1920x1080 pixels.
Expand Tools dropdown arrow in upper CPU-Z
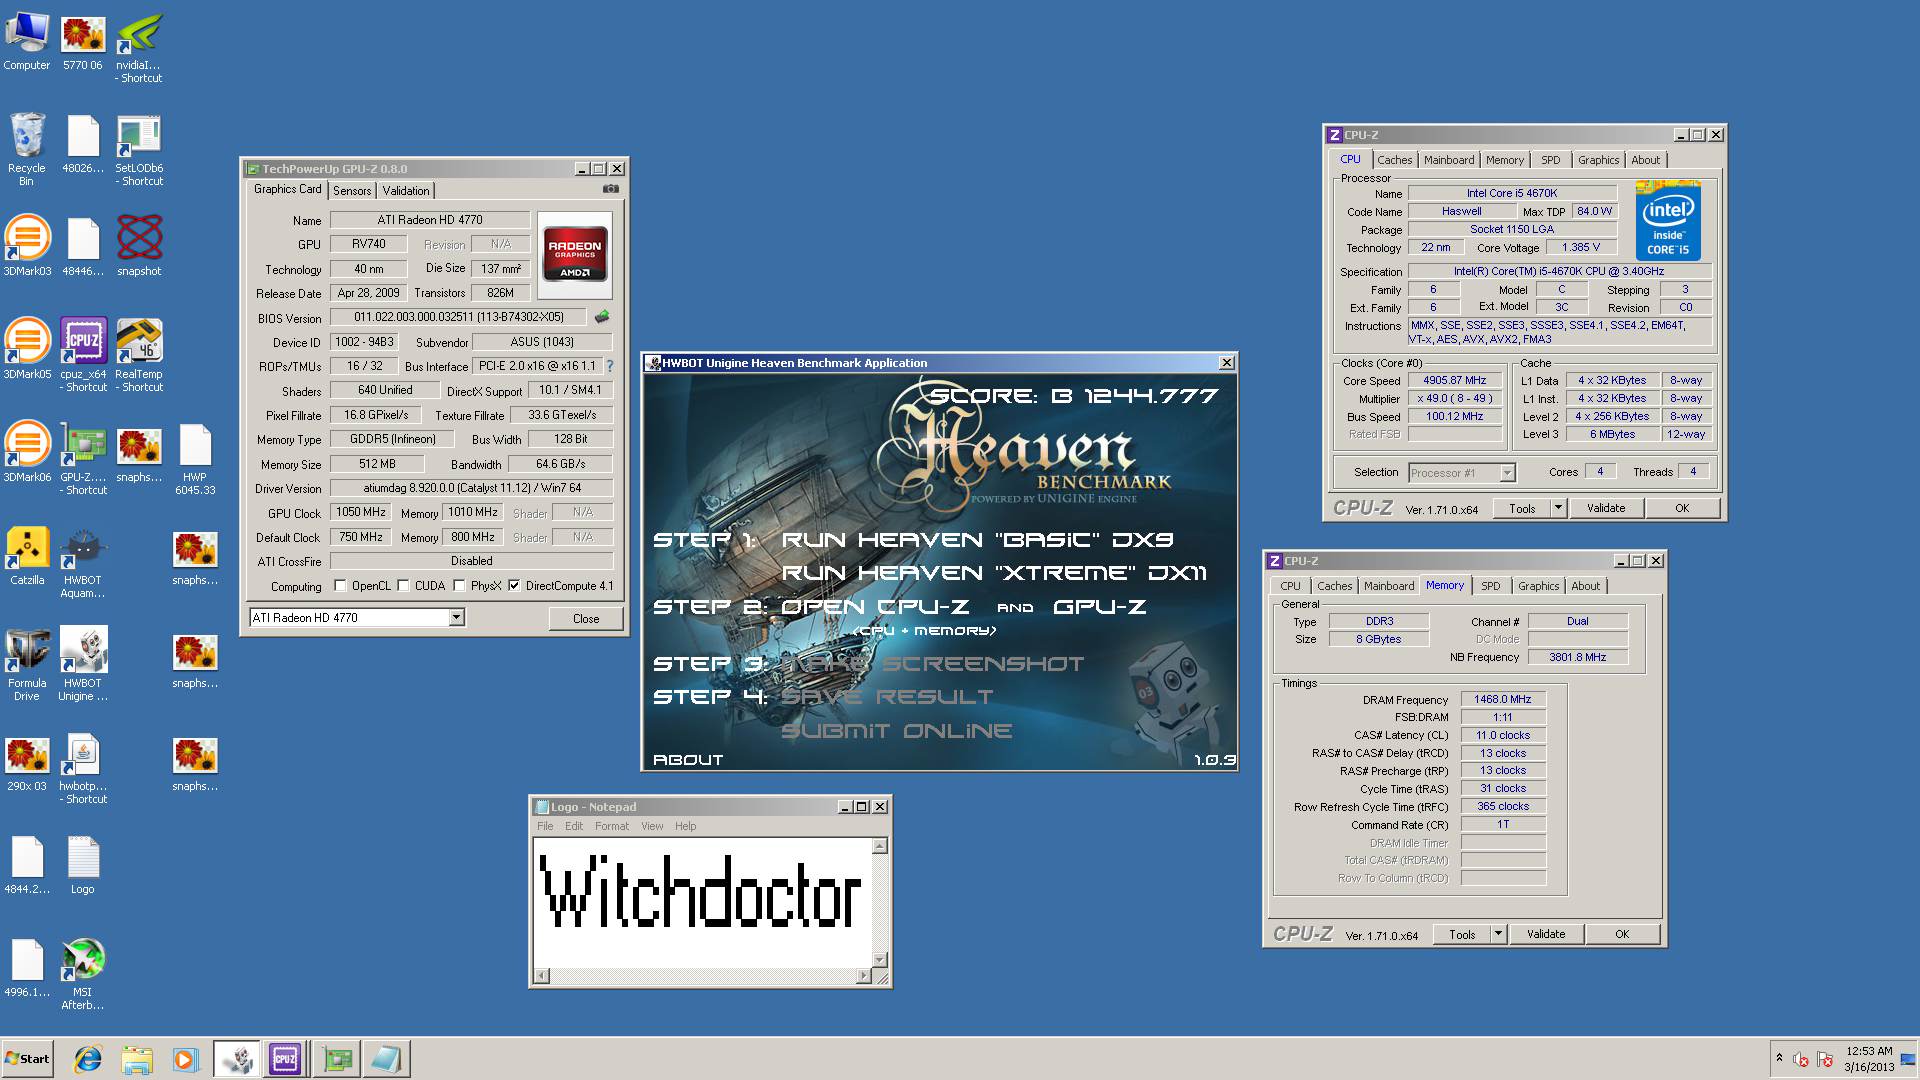click(x=1558, y=508)
